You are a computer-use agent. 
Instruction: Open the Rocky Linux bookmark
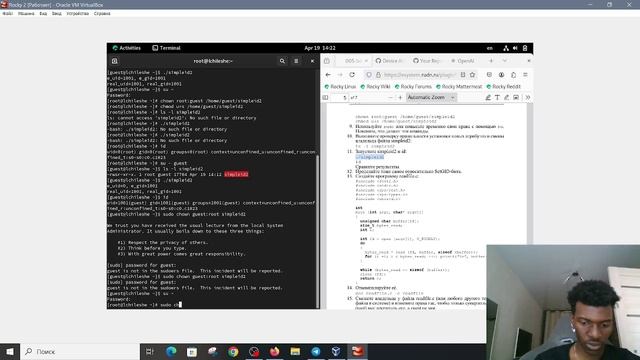click(x=340, y=87)
